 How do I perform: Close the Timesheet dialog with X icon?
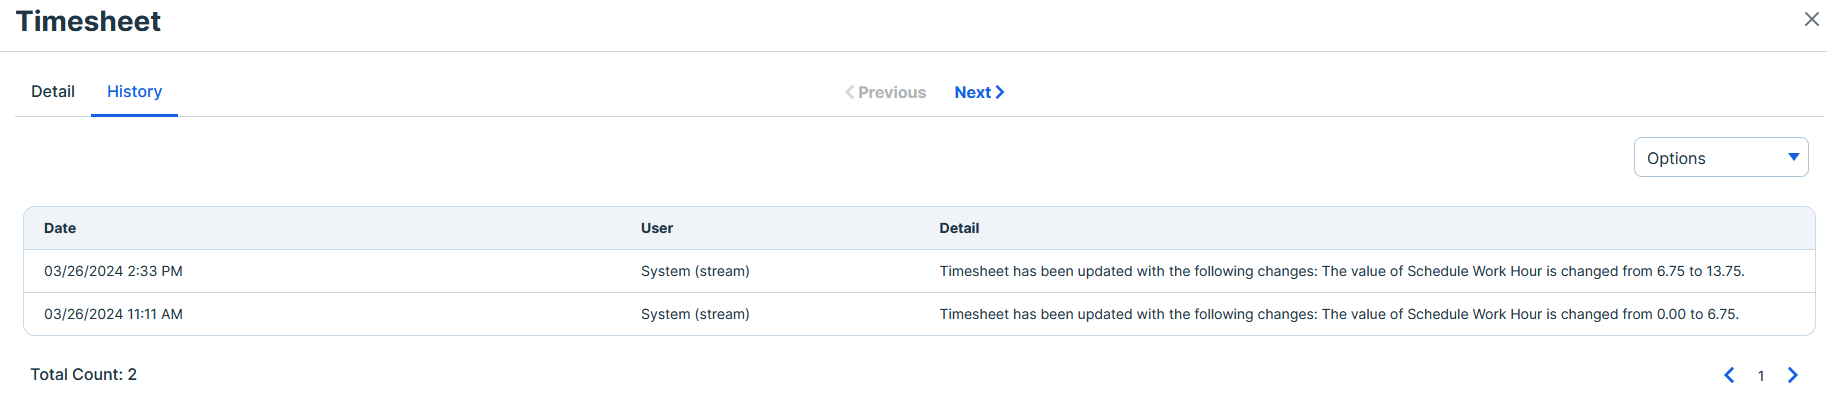coord(1811,19)
